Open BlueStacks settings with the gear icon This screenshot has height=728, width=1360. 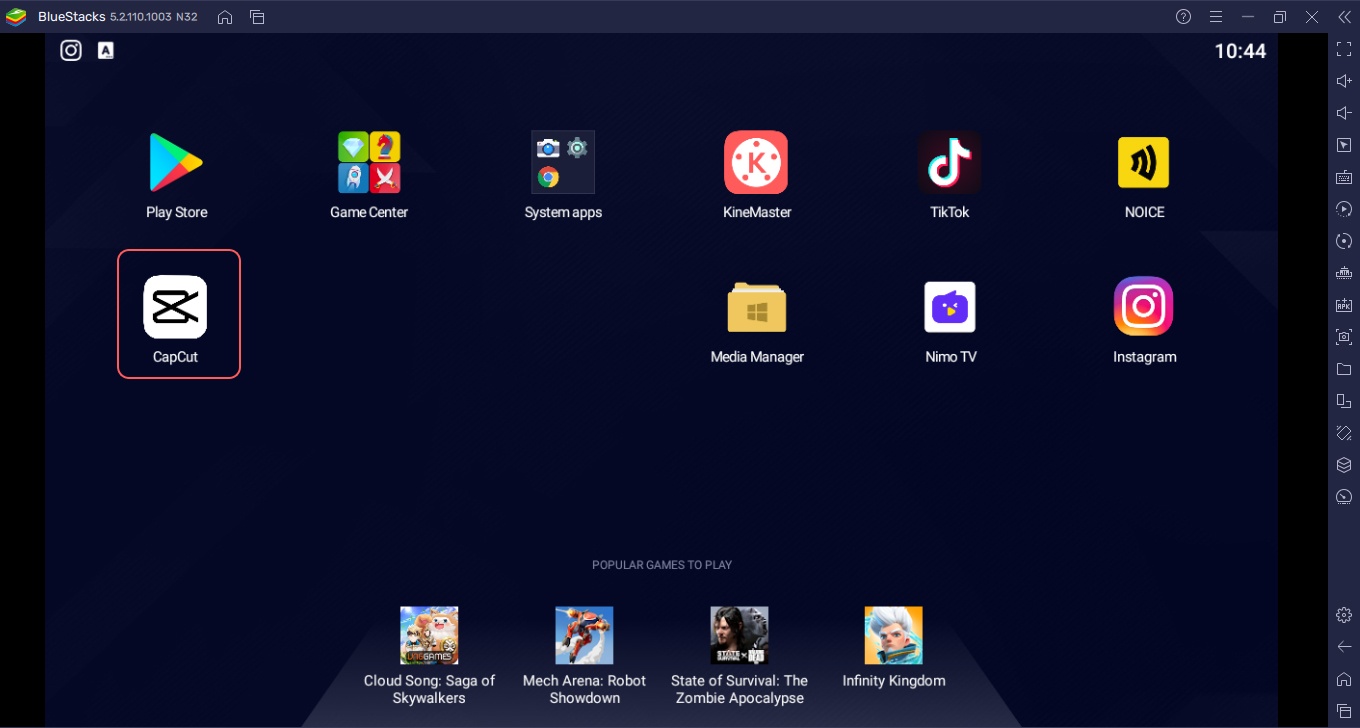point(1344,615)
